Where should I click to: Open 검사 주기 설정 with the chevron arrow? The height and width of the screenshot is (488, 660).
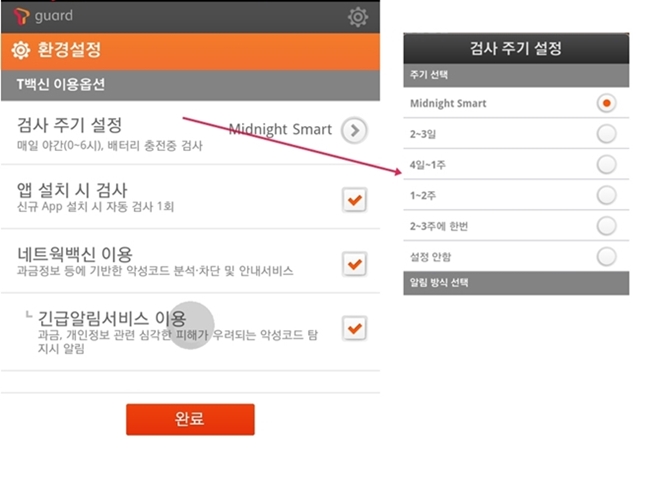(x=354, y=131)
